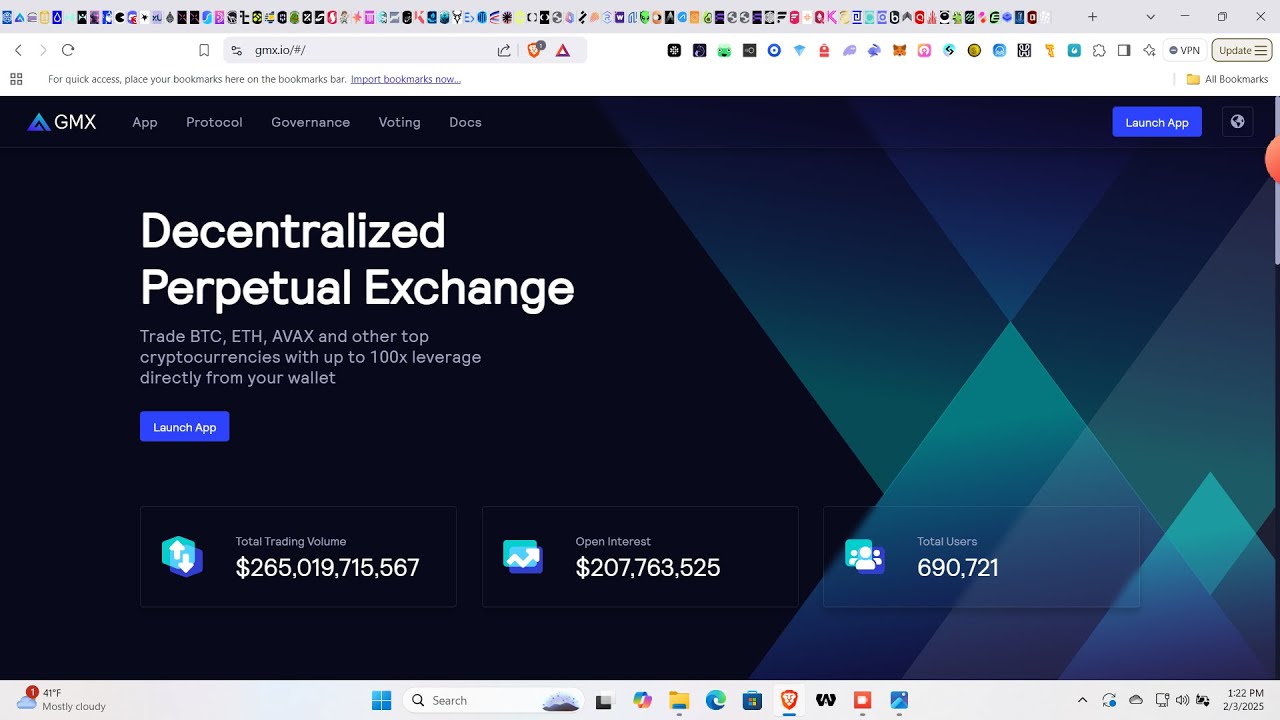Click the page vertical scrollbar

(1275, 180)
